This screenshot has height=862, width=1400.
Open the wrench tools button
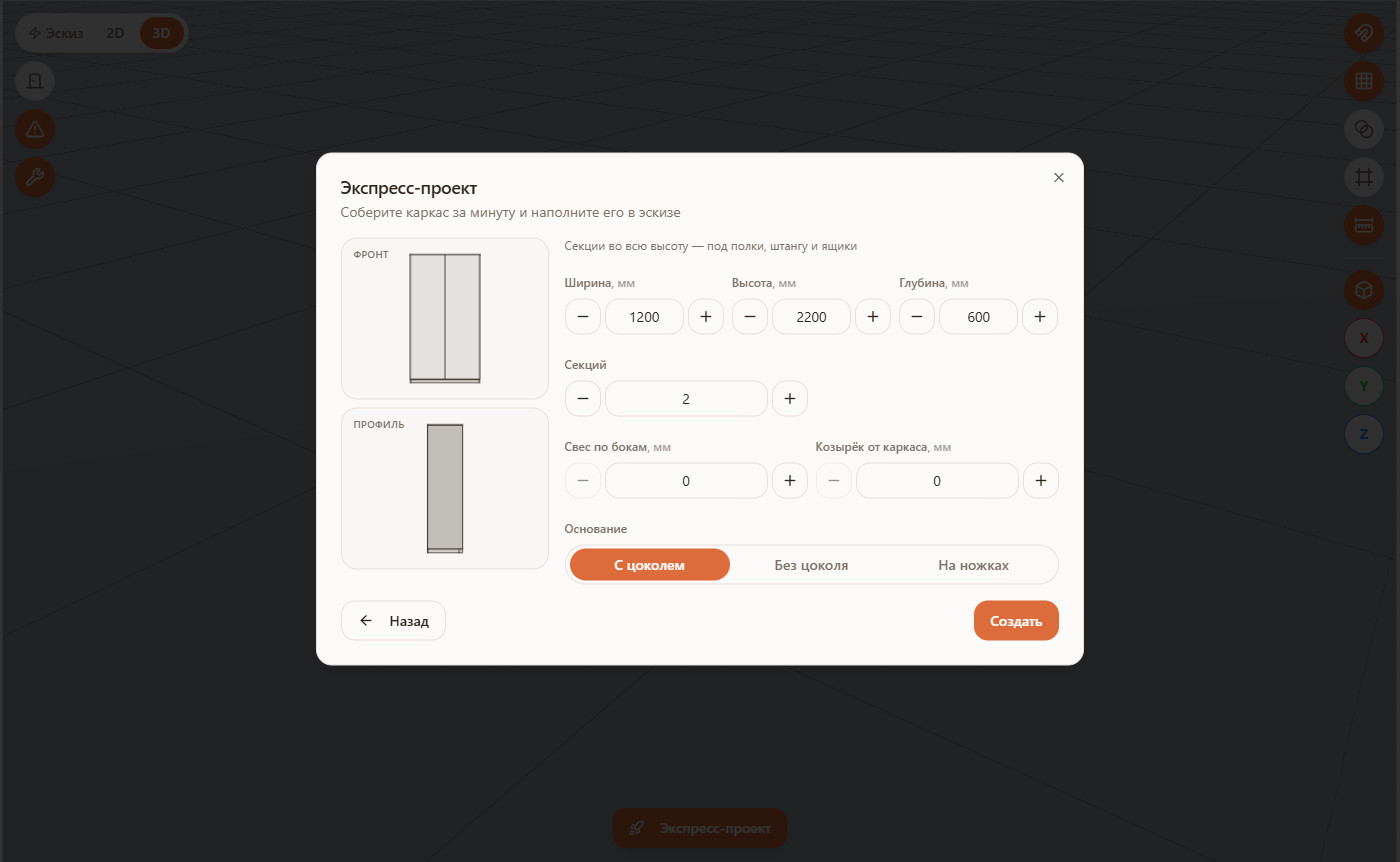point(35,178)
